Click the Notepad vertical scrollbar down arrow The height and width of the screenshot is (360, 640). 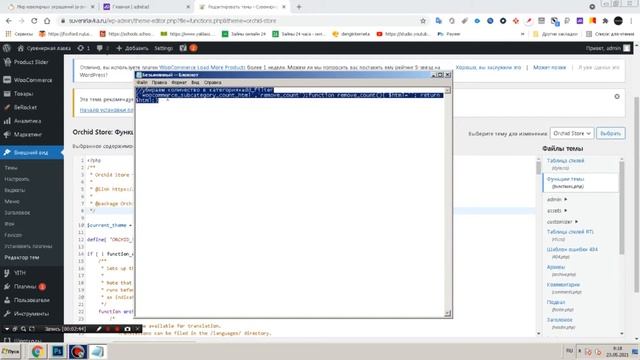point(448,313)
